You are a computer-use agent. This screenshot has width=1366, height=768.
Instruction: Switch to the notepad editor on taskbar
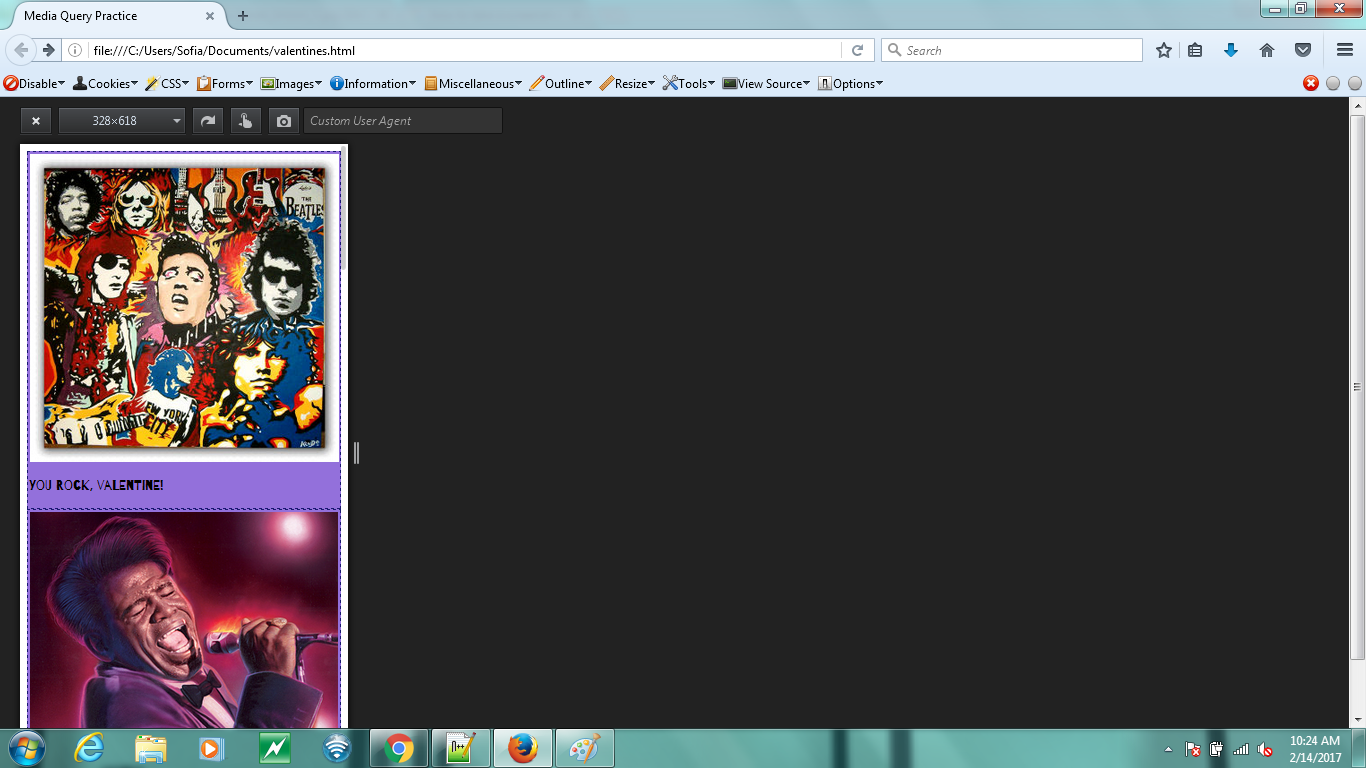[461, 748]
